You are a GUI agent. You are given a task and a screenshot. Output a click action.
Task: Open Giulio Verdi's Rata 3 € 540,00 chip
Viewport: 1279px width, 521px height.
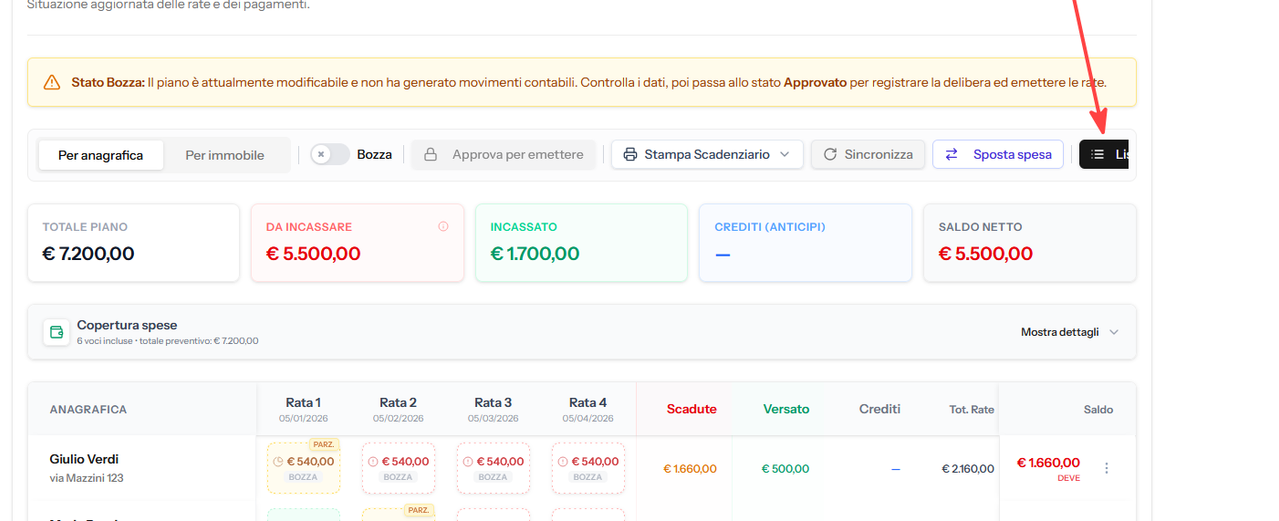tap(493, 468)
